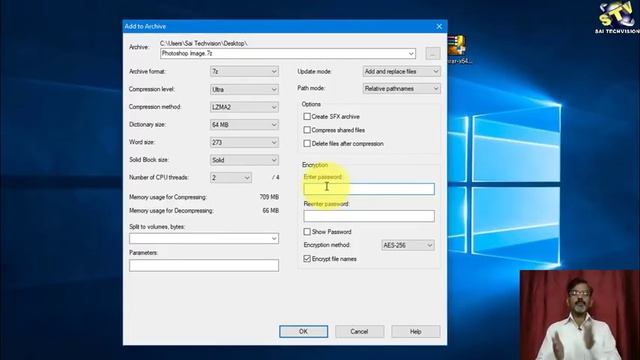The image size is (640, 360).
Task: Click the Cancel button
Action: (x=359, y=331)
